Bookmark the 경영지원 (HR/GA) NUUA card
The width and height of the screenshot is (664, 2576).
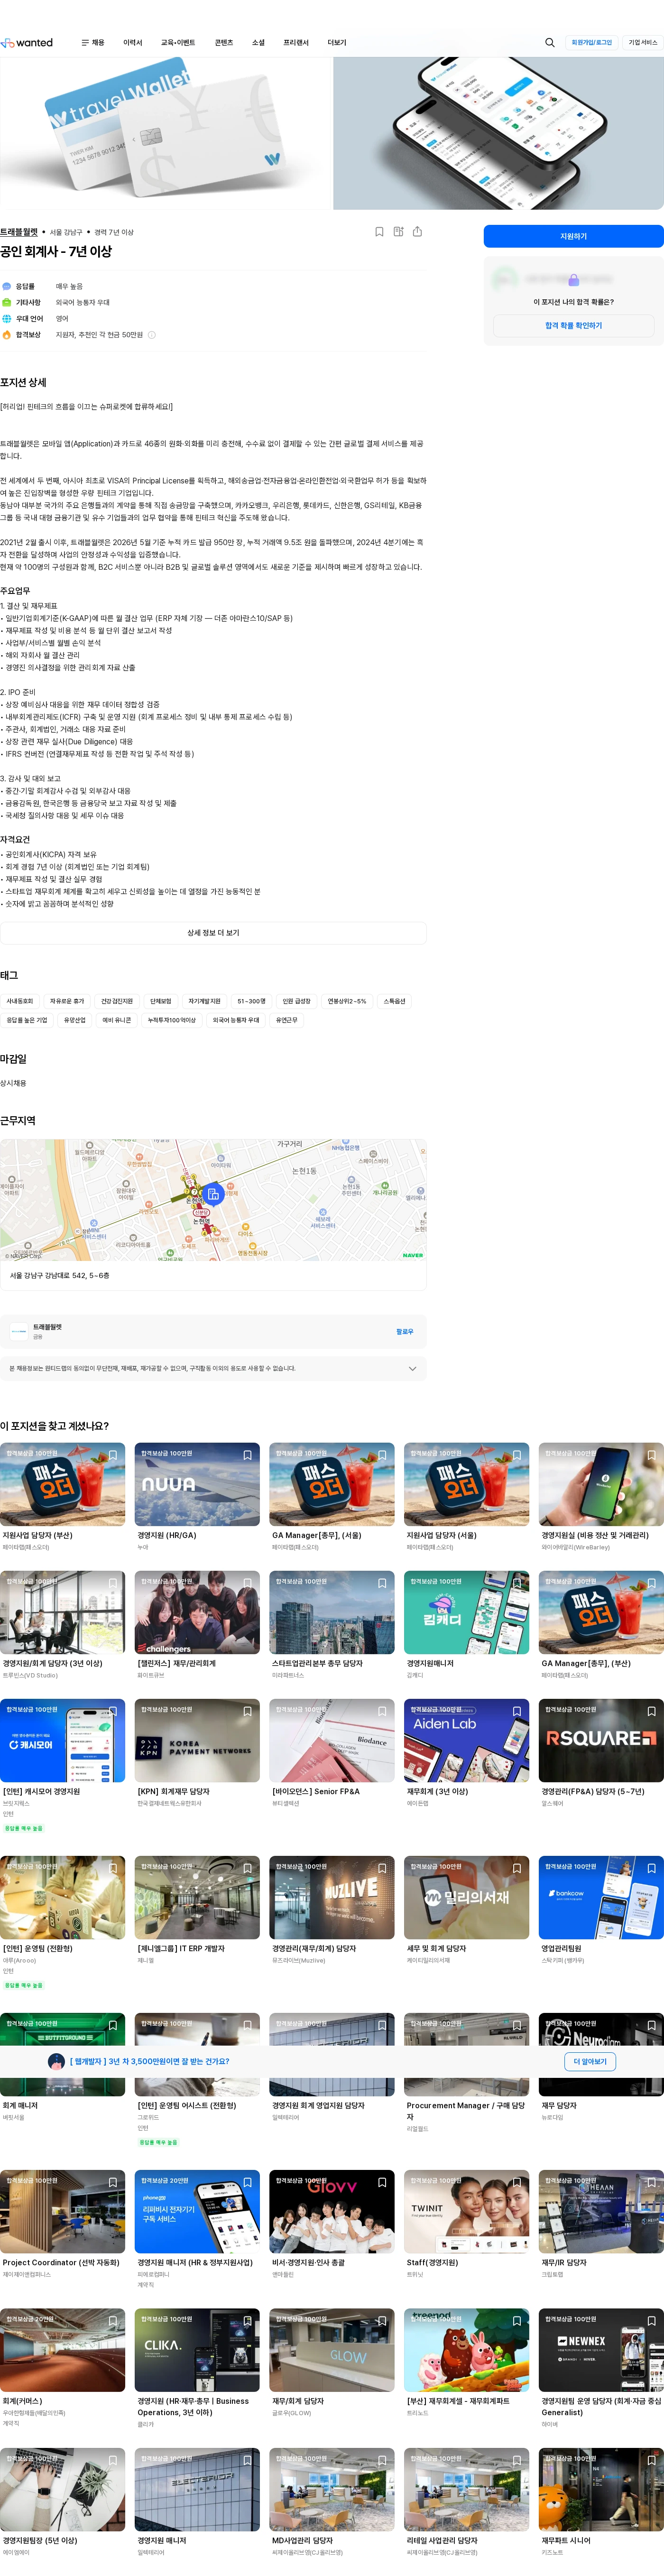[247, 1455]
